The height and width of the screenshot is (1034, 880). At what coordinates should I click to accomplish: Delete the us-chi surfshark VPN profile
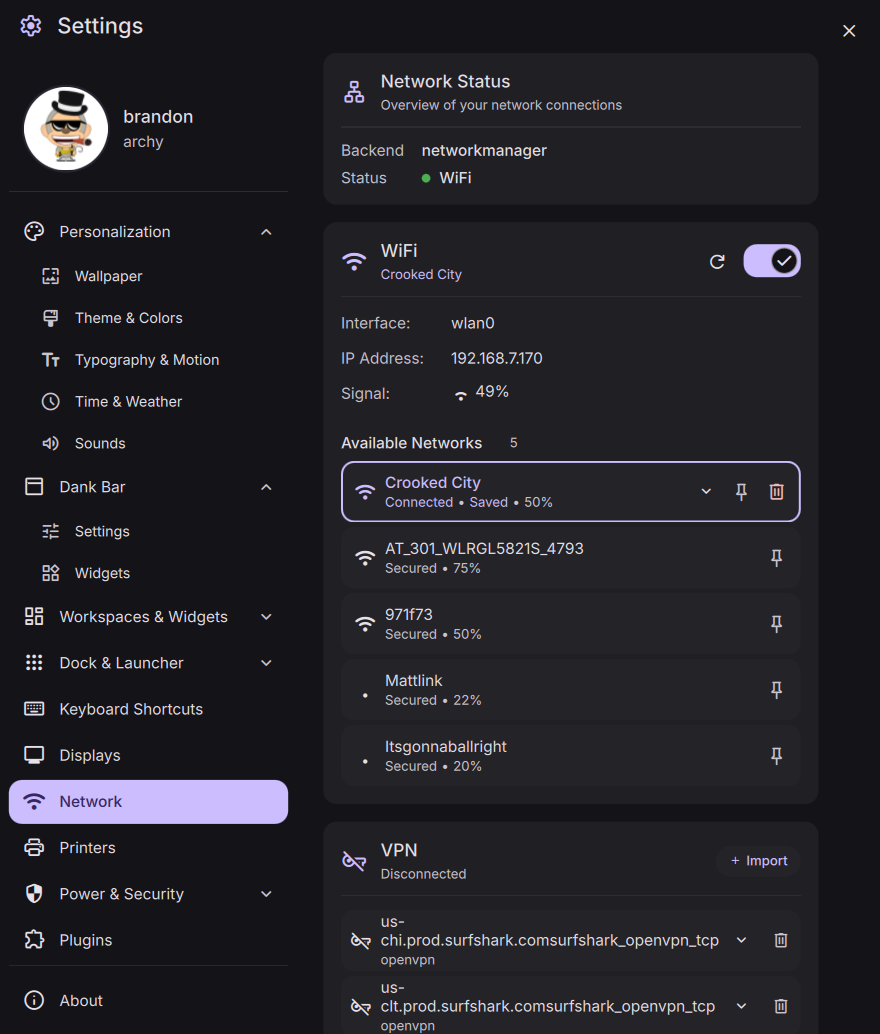781,940
